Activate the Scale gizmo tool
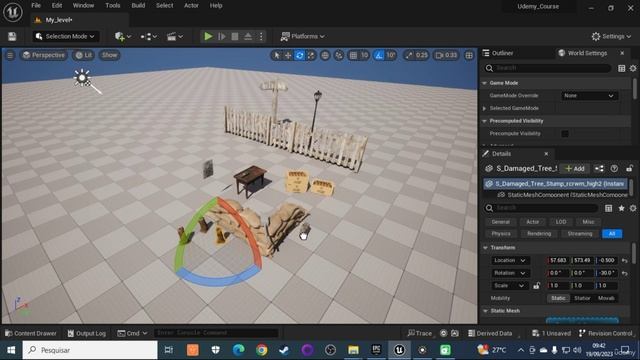The width and height of the screenshot is (640, 360). pyautogui.click(x=311, y=55)
